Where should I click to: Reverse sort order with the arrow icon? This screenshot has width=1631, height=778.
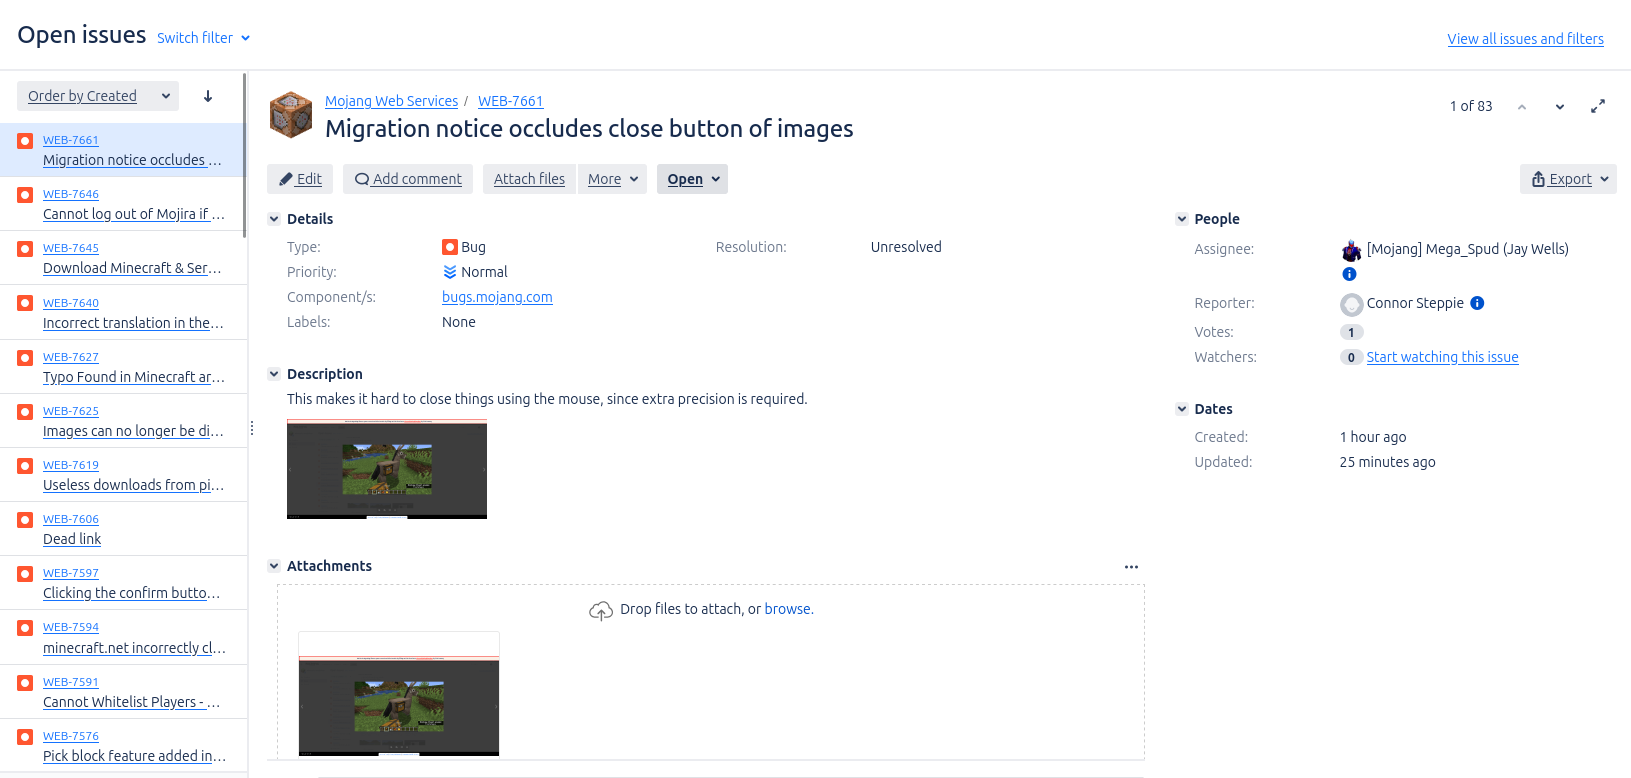208,96
